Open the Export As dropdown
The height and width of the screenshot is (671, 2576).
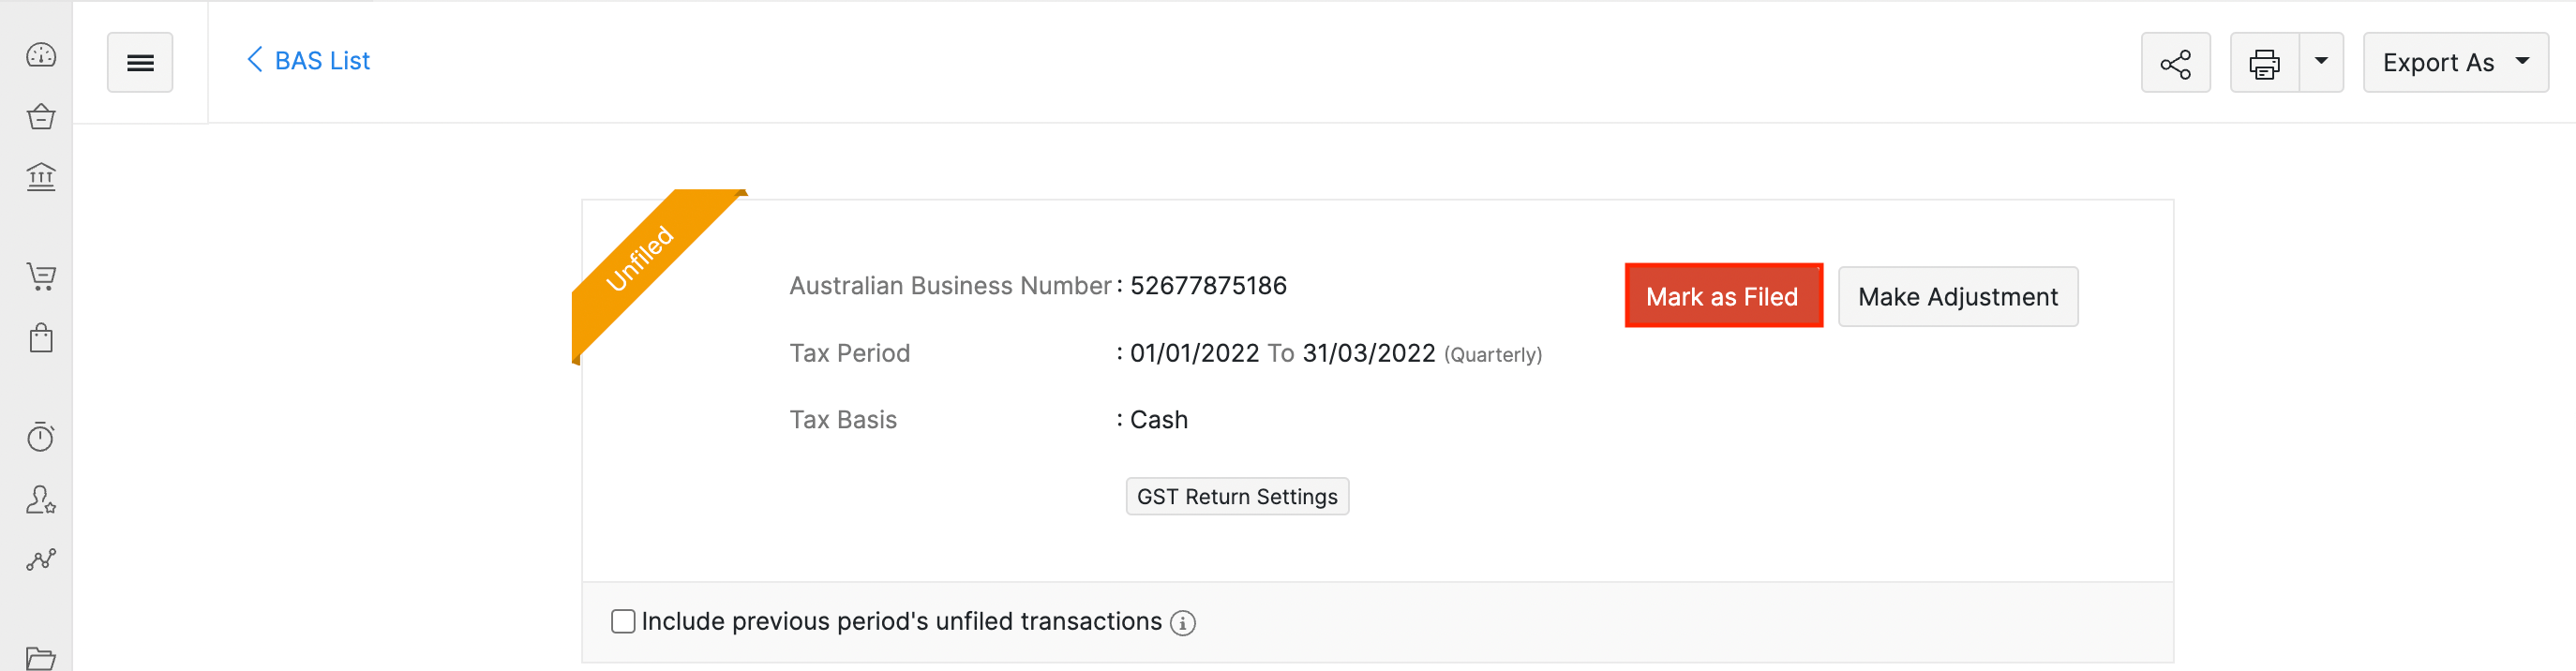pos(2455,62)
